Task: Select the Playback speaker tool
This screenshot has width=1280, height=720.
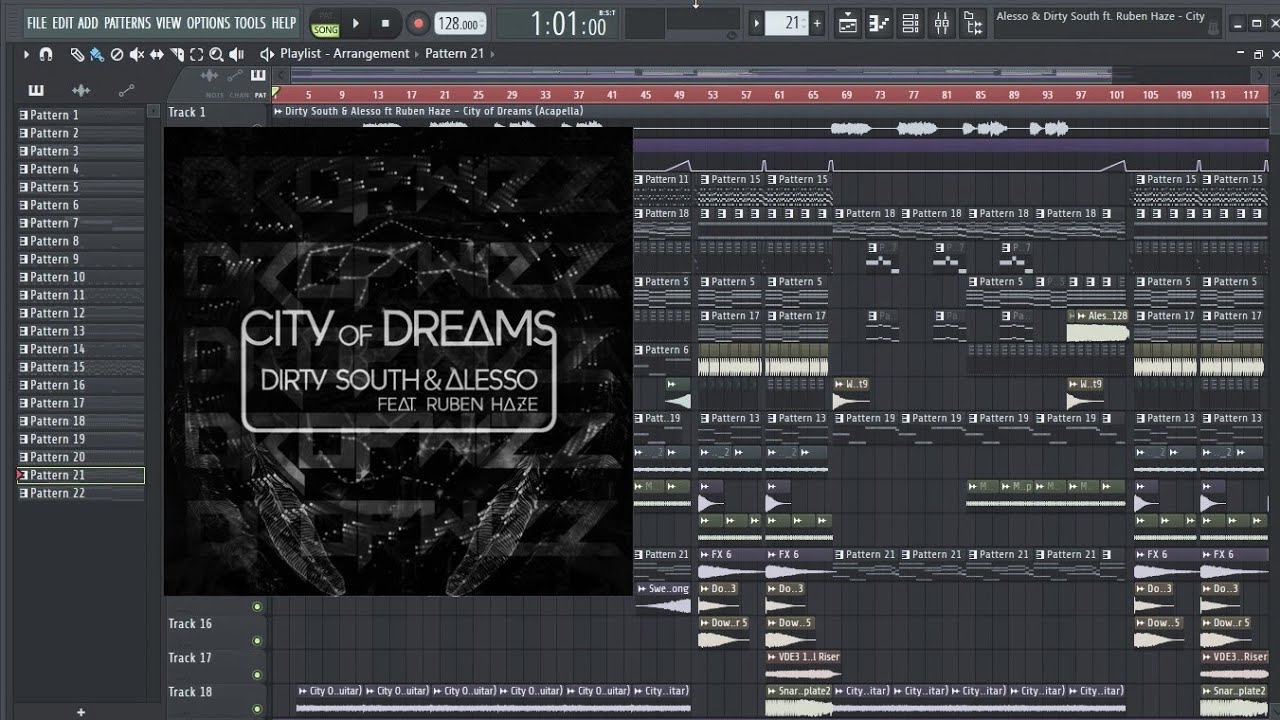Action: click(x=237, y=54)
